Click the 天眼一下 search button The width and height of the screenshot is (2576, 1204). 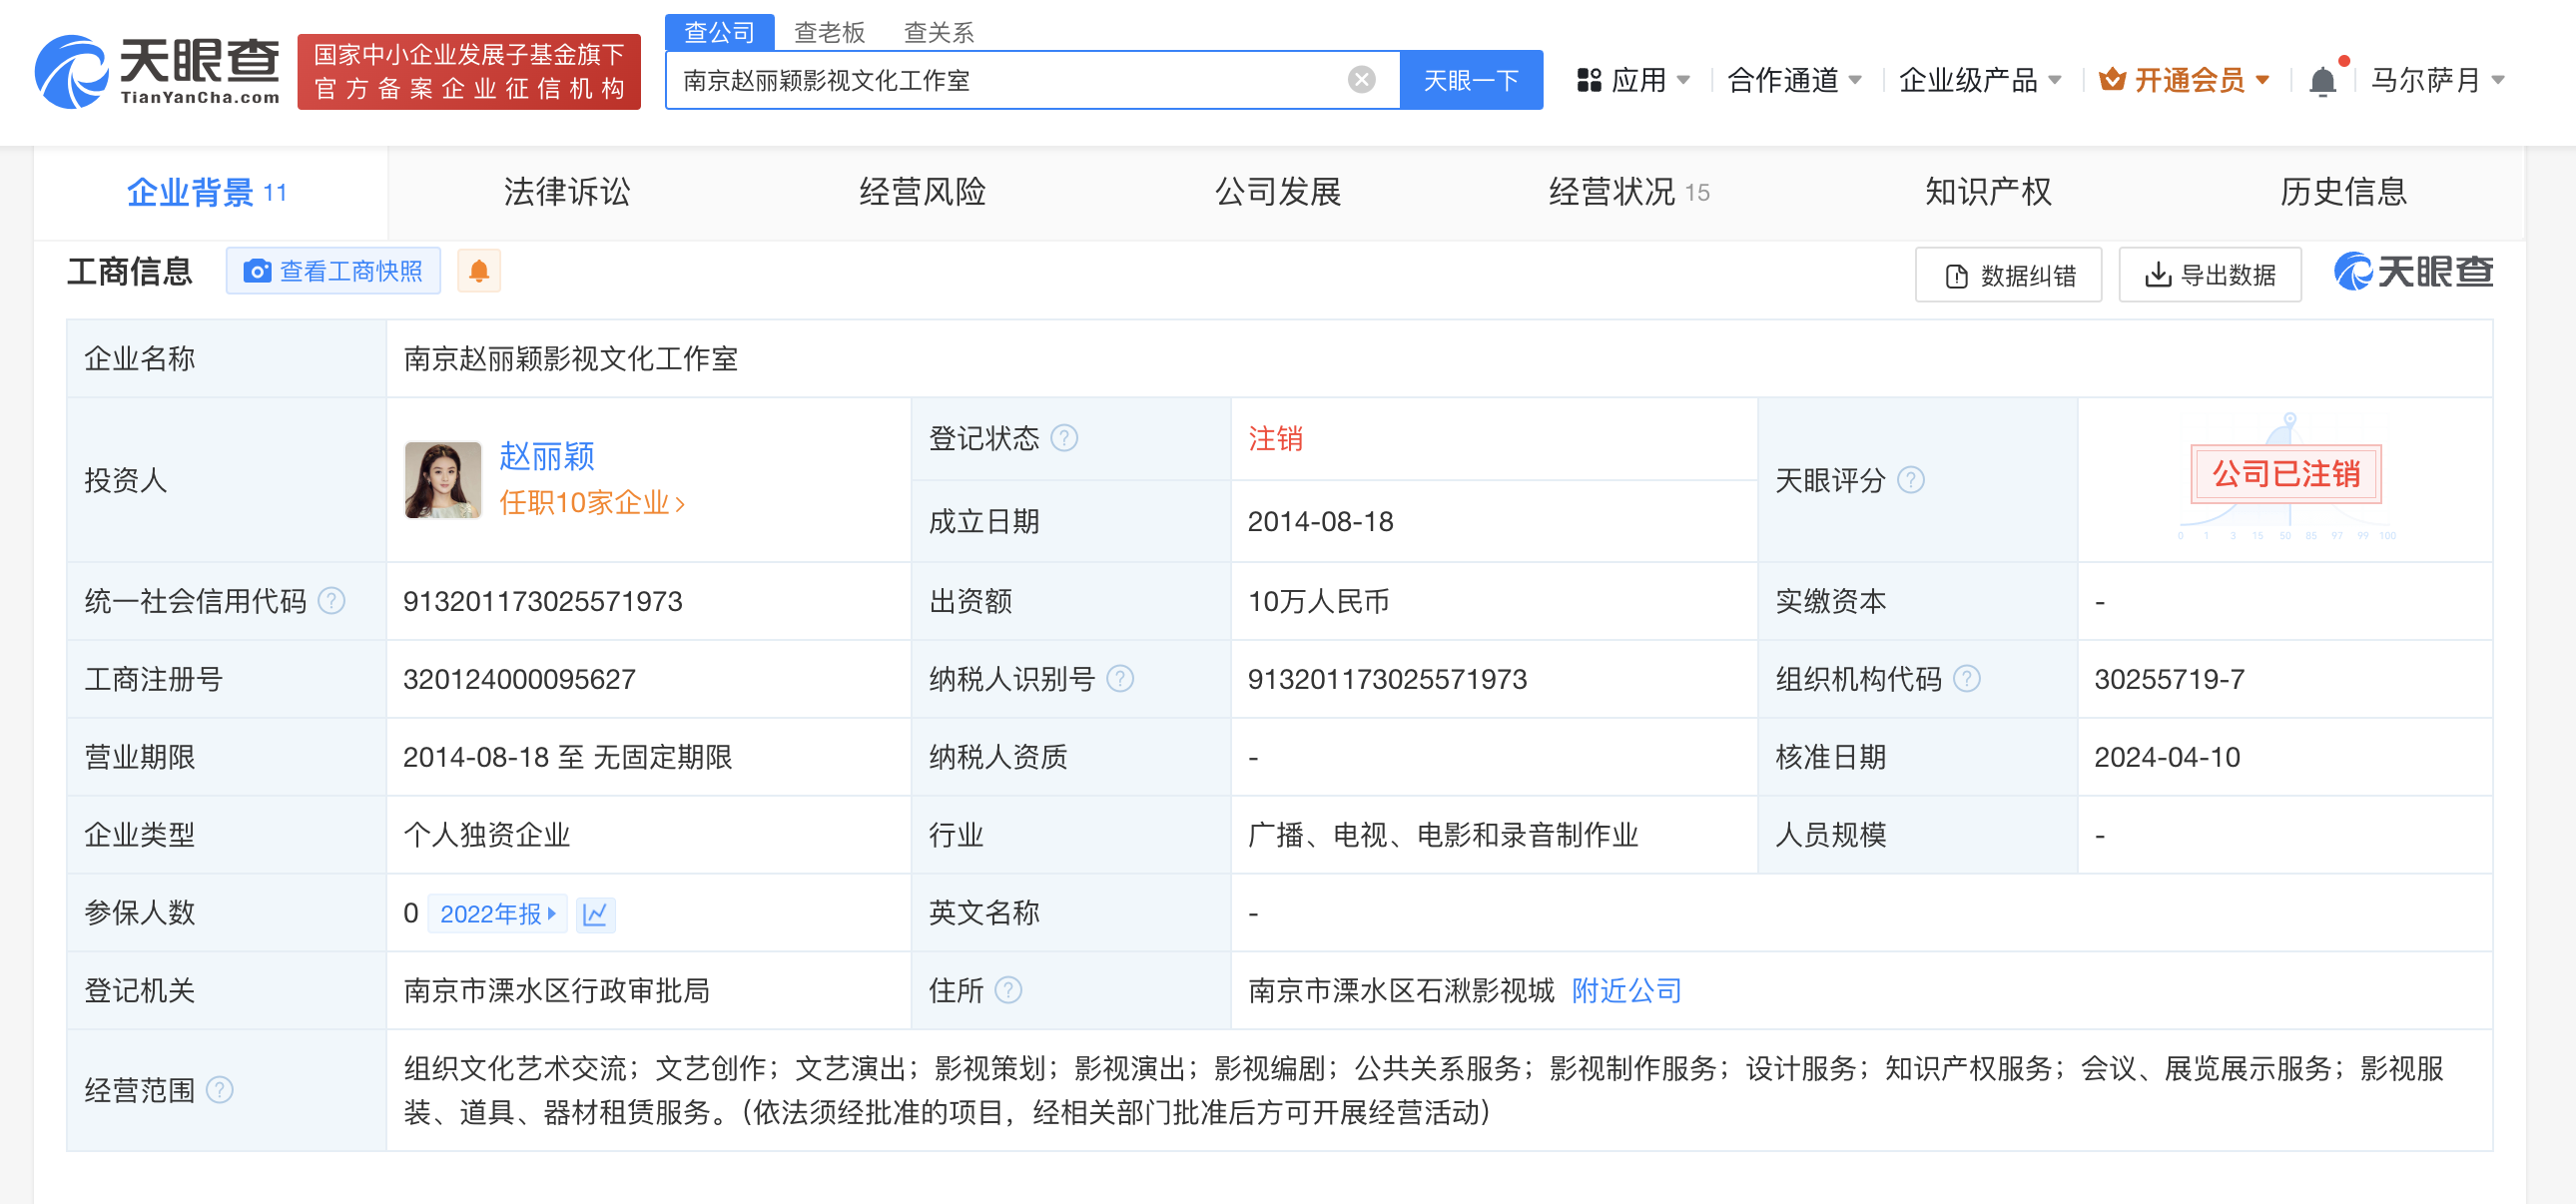(x=1469, y=79)
